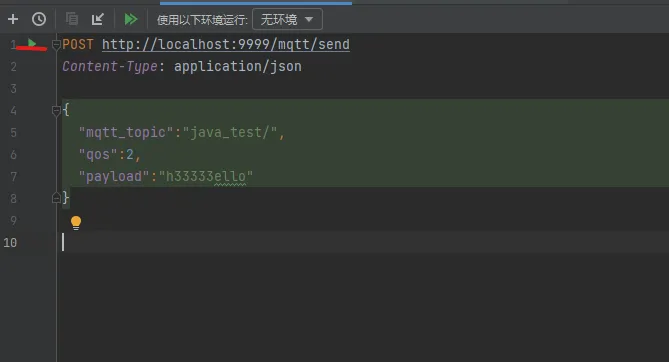Click the "java_test/" value

pos(230,132)
